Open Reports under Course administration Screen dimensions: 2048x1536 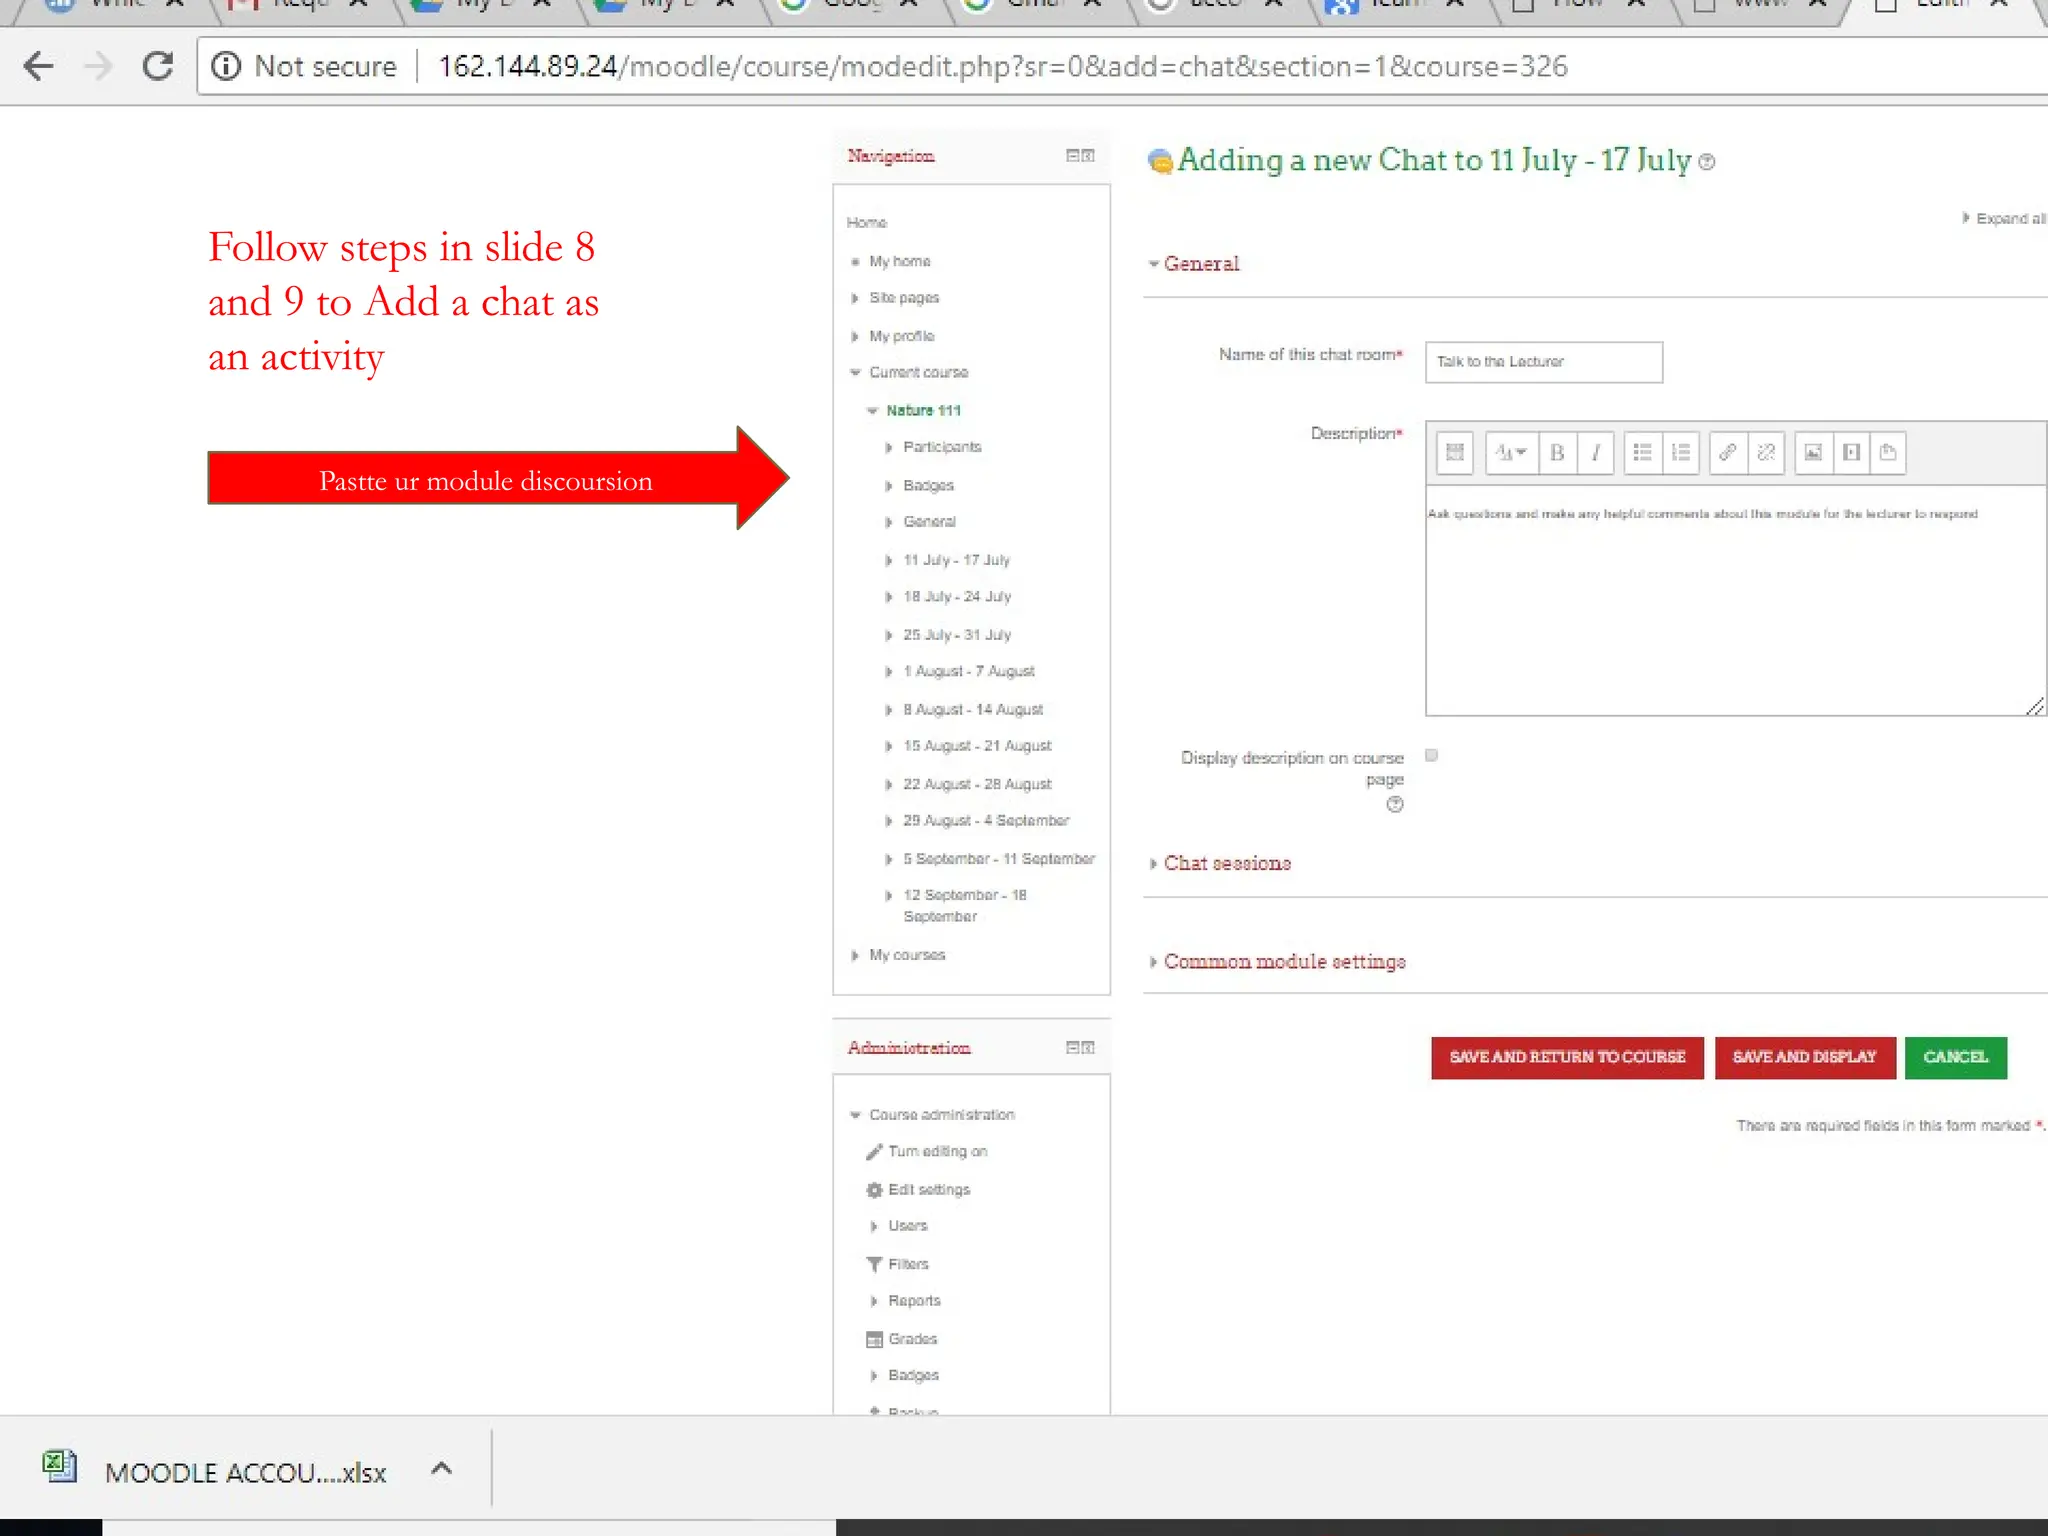point(914,1302)
